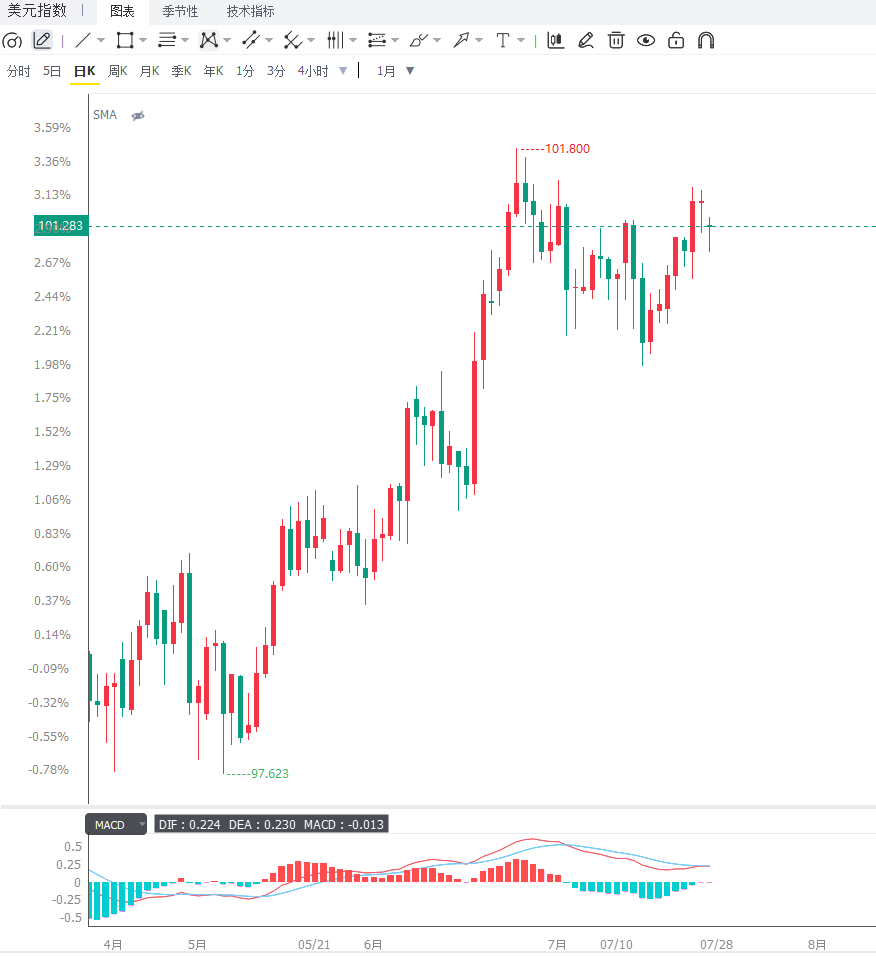Click the magnet snap icon
Viewport: 876px width, 958px height.
coord(706,41)
